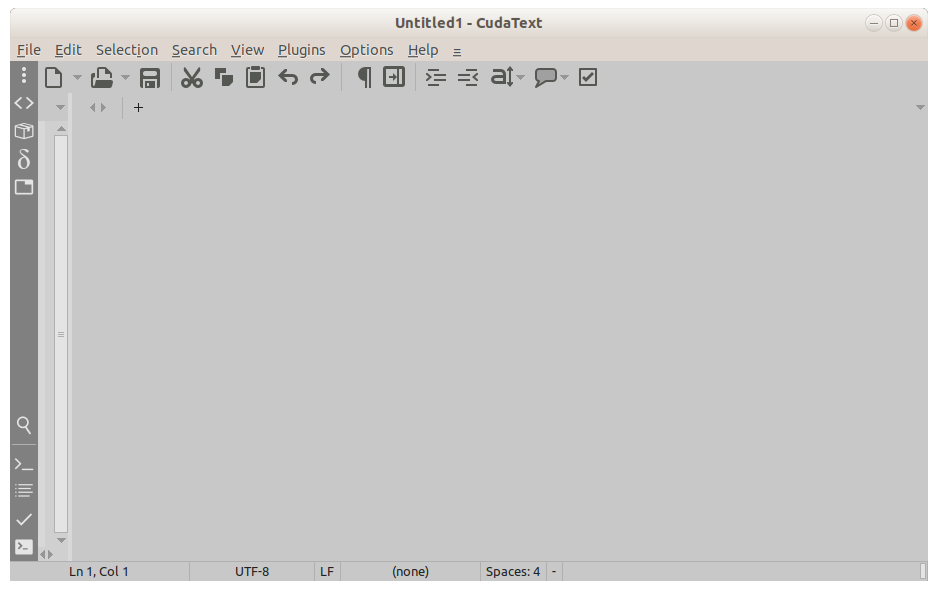The height and width of the screenshot is (591, 938).
Task: Click the hamburger icon after Help menu
Action: pos(457,53)
